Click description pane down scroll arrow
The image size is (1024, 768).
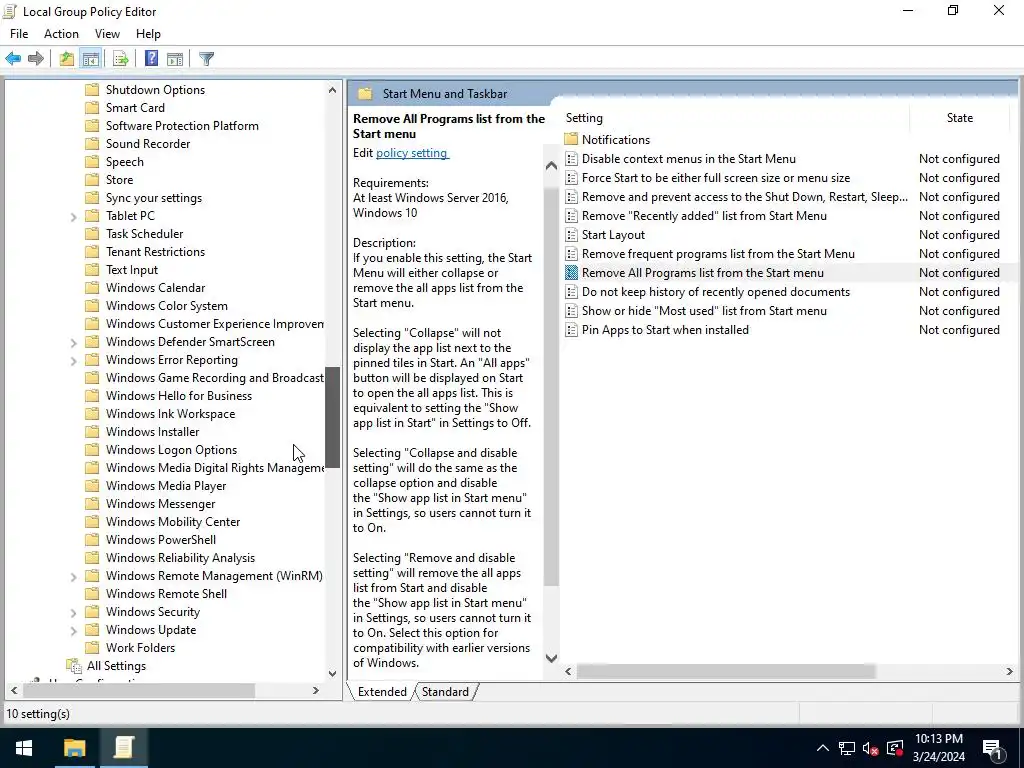(x=551, y=658)
